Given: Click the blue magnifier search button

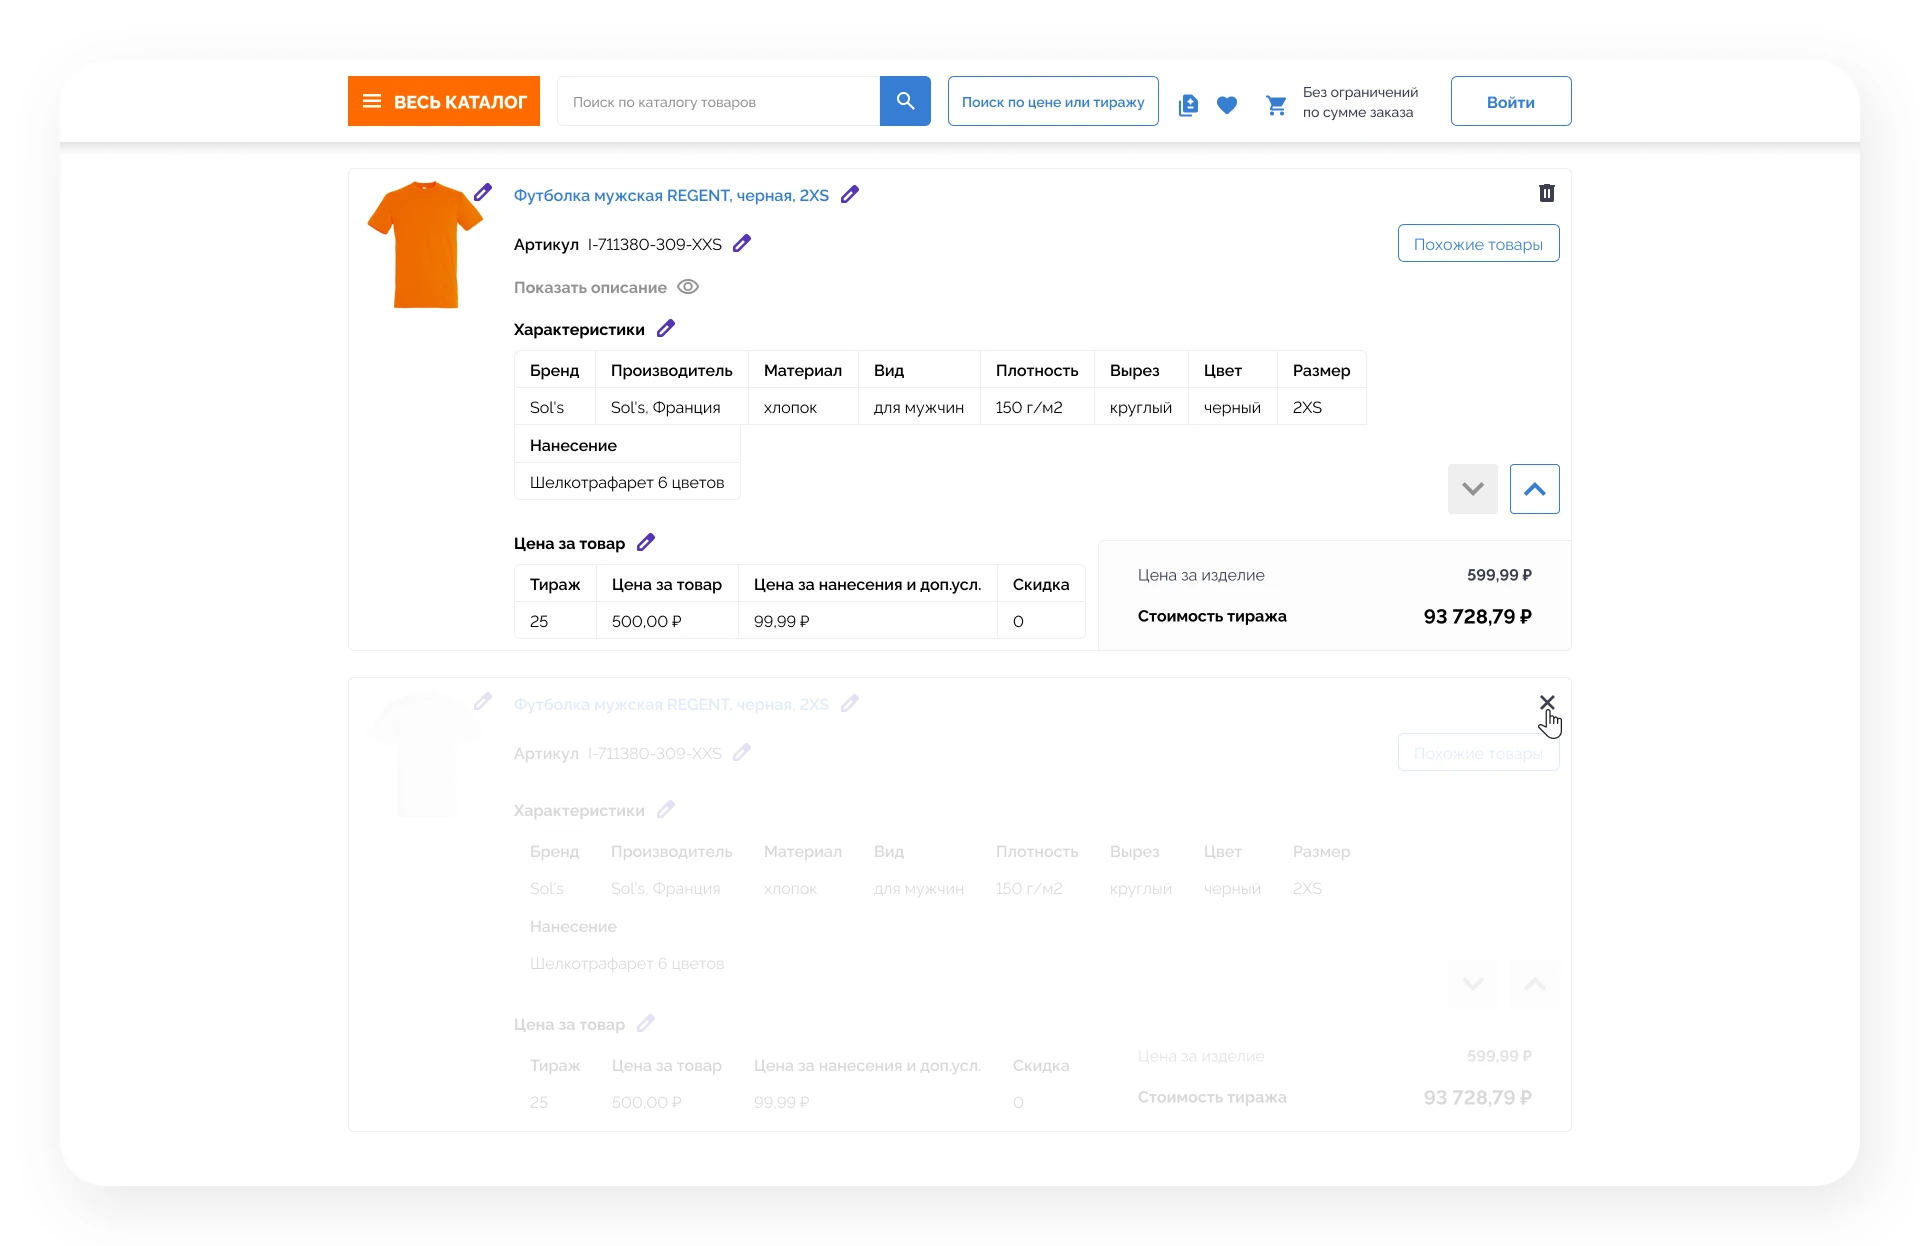Looking at the screenshot, I should click(905, 101).
